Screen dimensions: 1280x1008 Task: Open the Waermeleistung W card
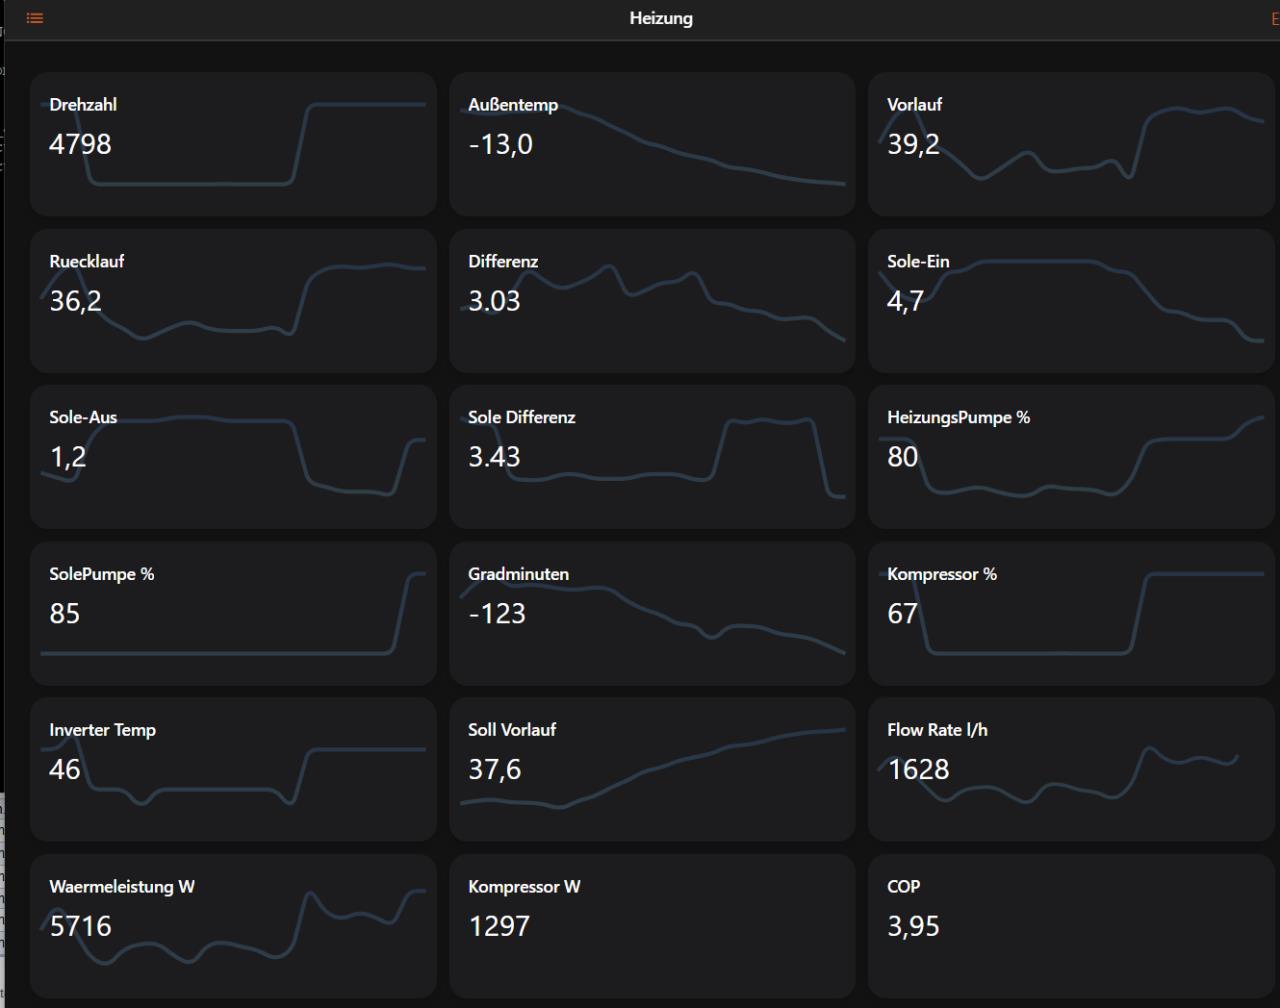pyautogui.click(x=233, y=925)
